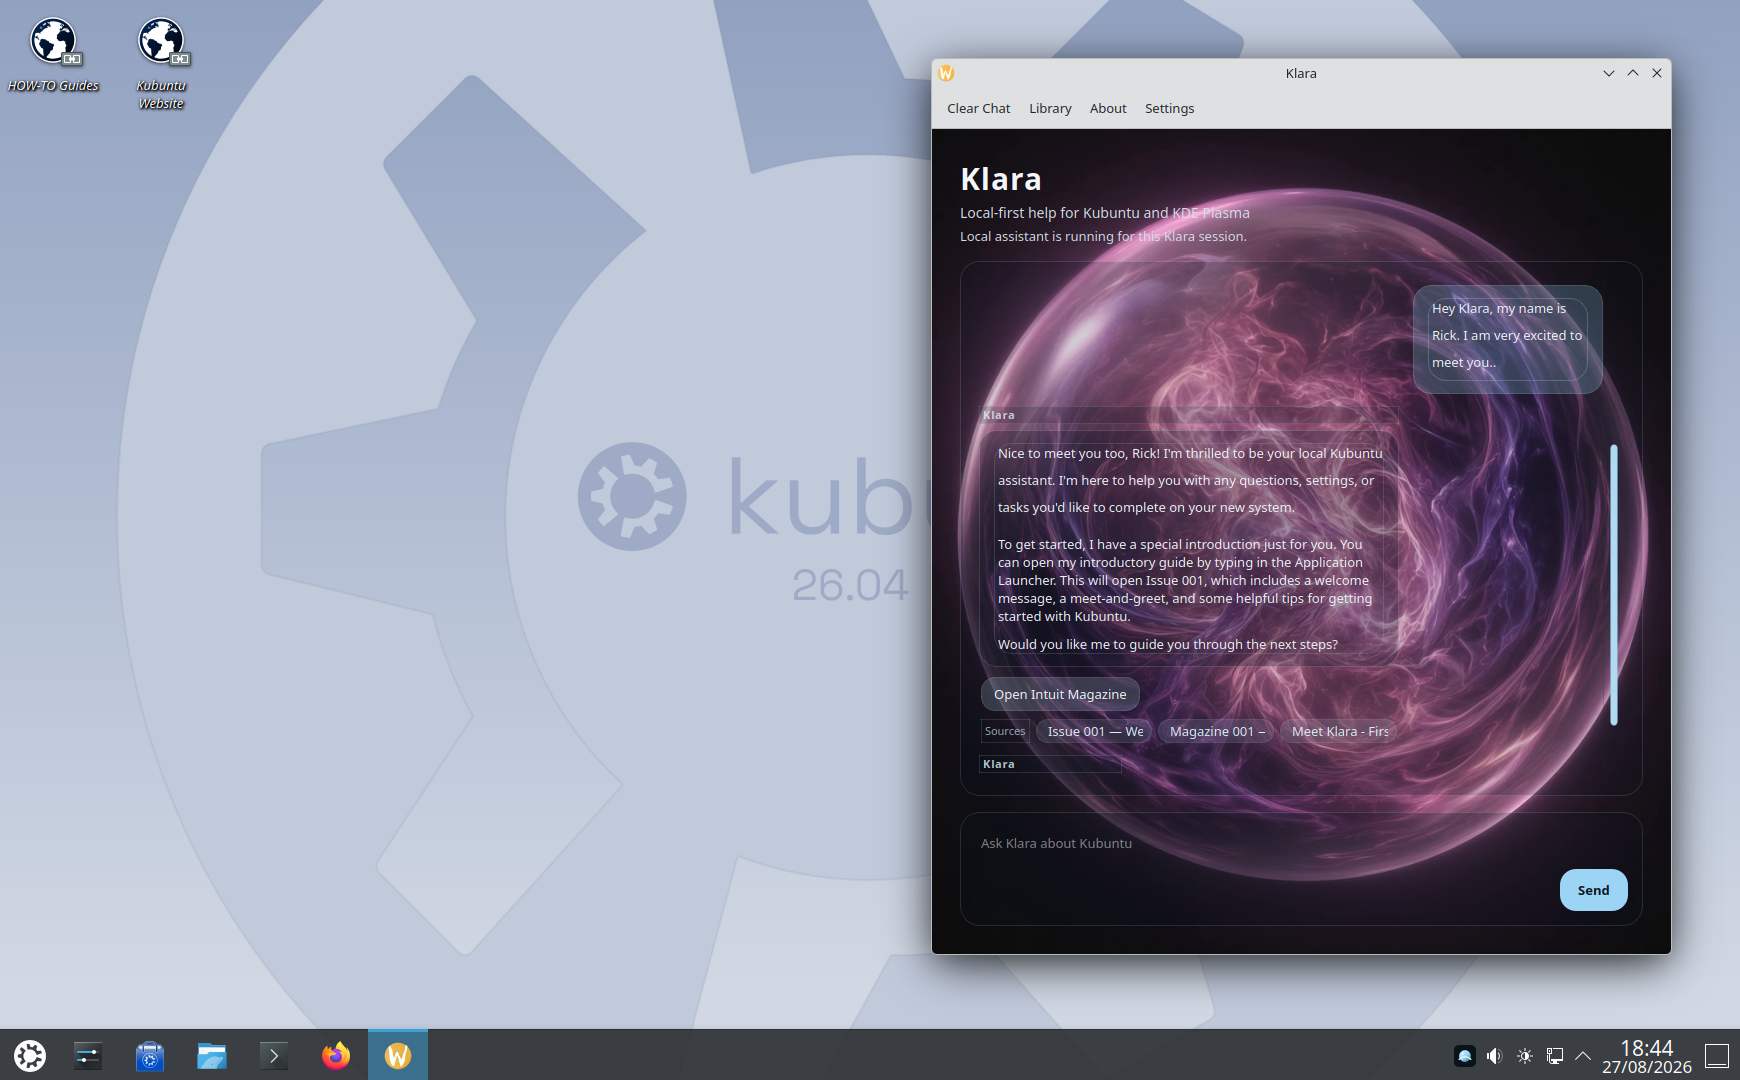Open System Settings from the taskbar
The height and width of the screenshot is (1080, 1740).
(x=88, y=1055)
